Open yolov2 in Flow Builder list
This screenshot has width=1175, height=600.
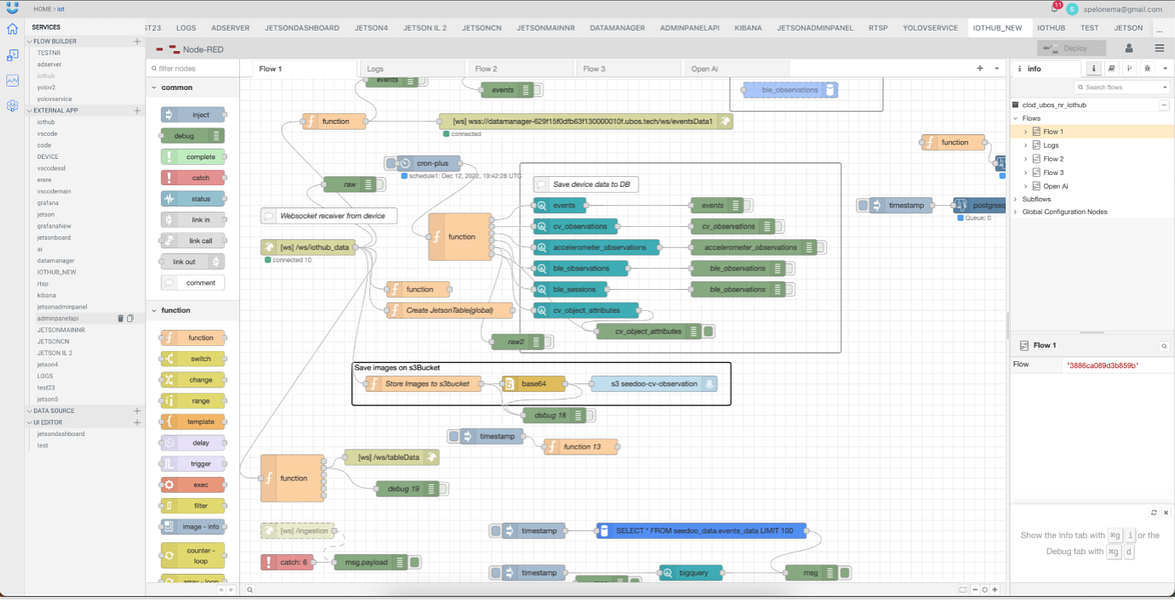[x=46, y=87]
